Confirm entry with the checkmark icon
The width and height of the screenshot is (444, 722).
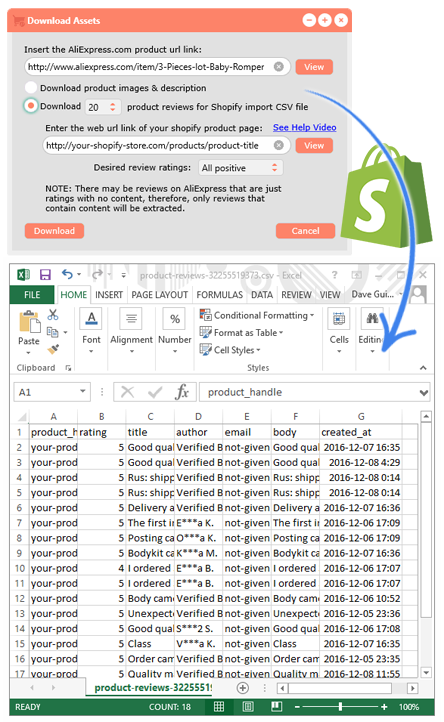pyautogui.click(x=155, y=392)
